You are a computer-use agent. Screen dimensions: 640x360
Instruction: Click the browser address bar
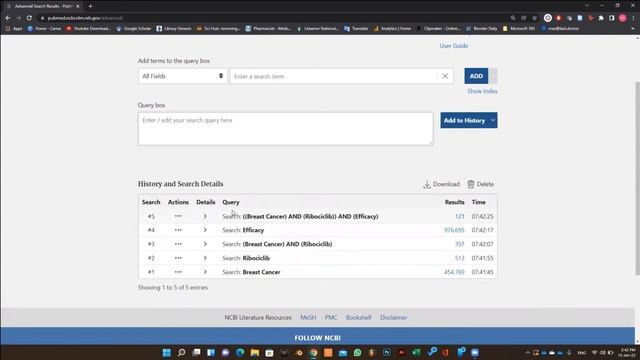(273, 18)
